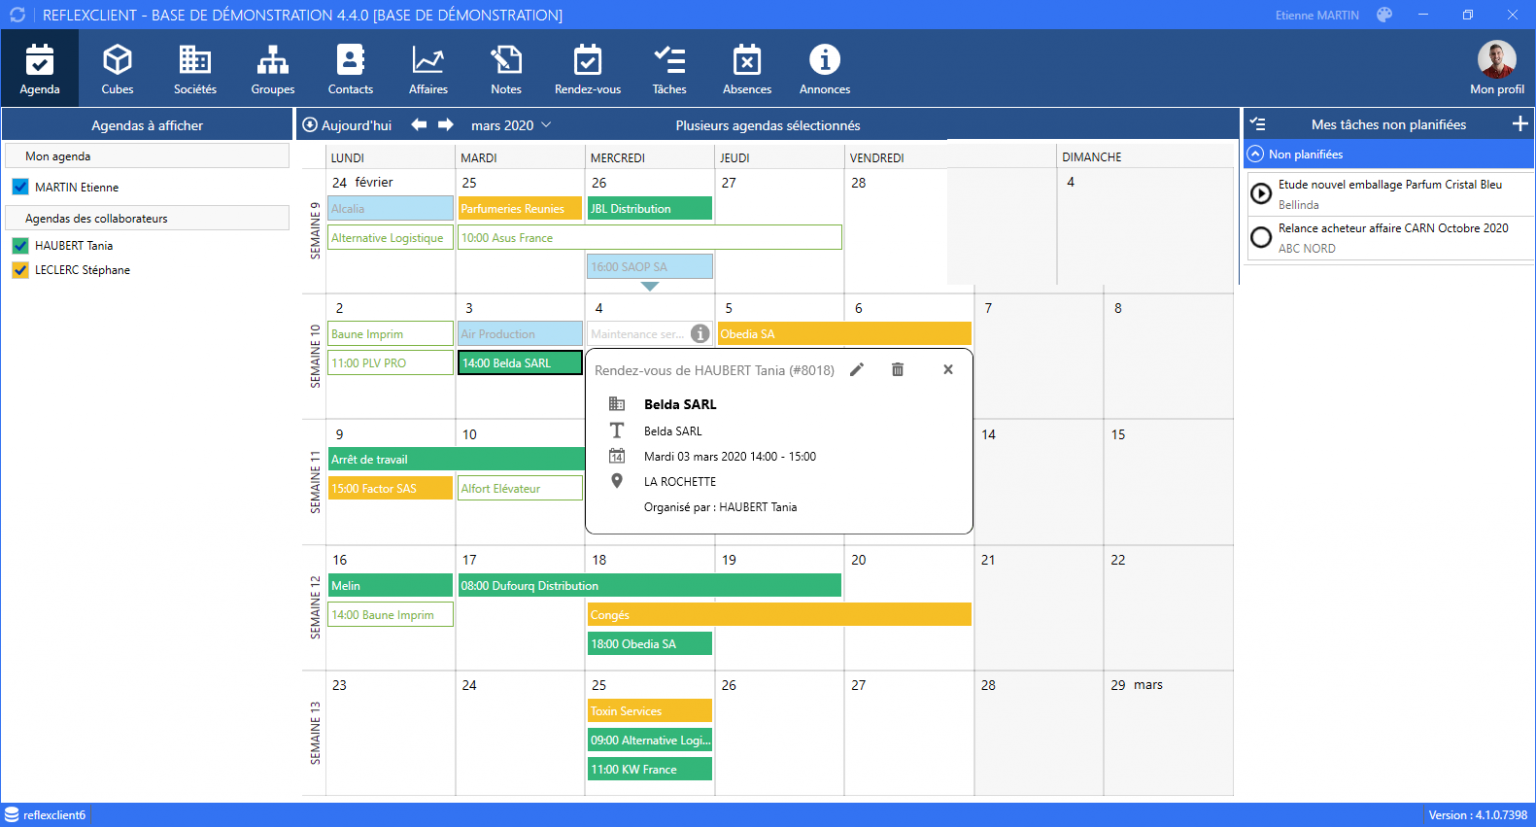Image resolution: width=1536 pixels, height=827 pixels.
Task: Open the 14:00 Belda SARL event
Action: (x=520, y=363)
